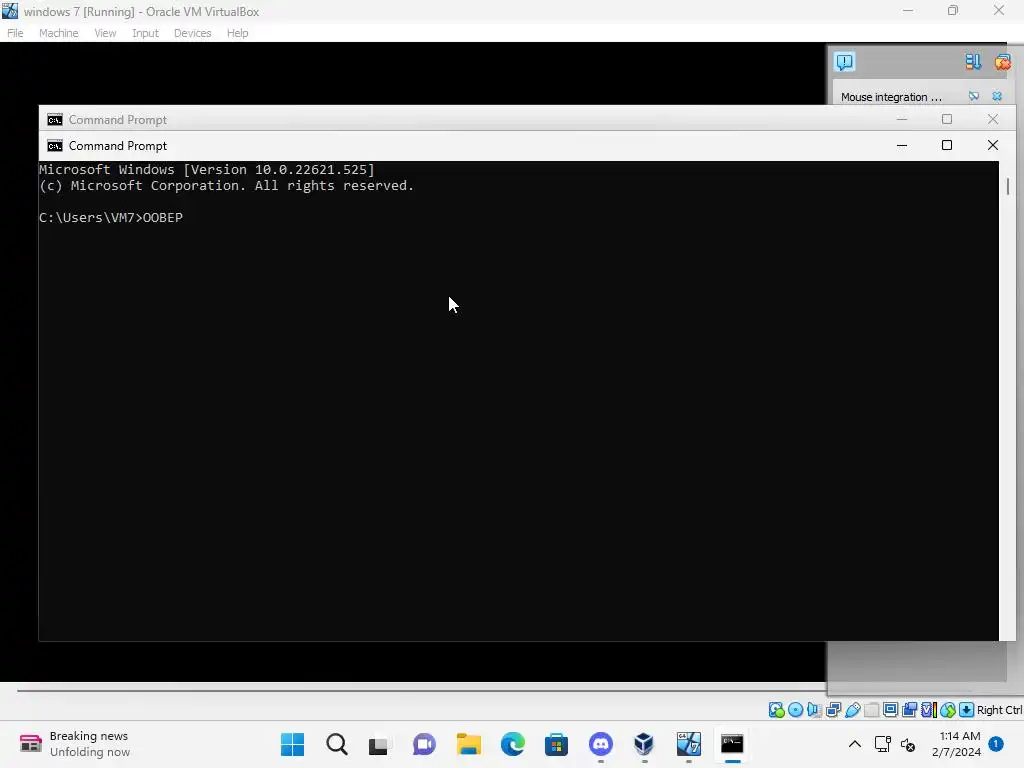Open the Input menu
This screenshot has width=1024, height=768.
[145, 33]
